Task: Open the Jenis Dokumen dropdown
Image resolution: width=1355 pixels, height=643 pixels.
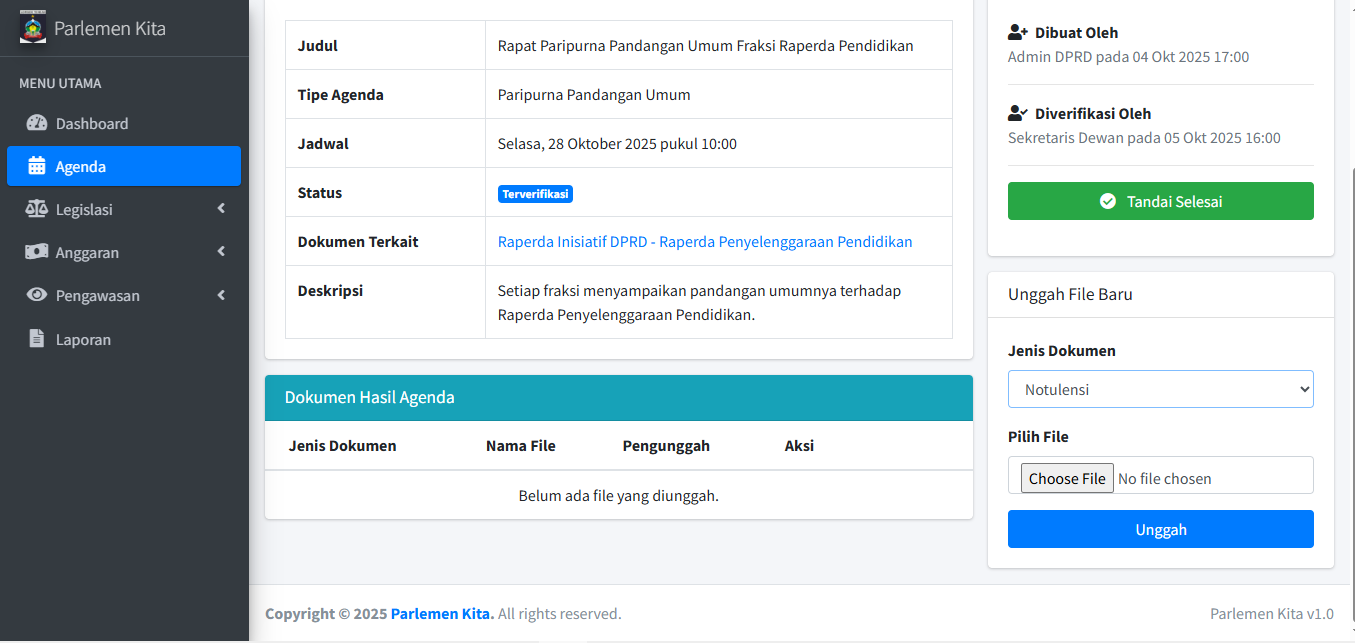Action: pos(1160,390)
